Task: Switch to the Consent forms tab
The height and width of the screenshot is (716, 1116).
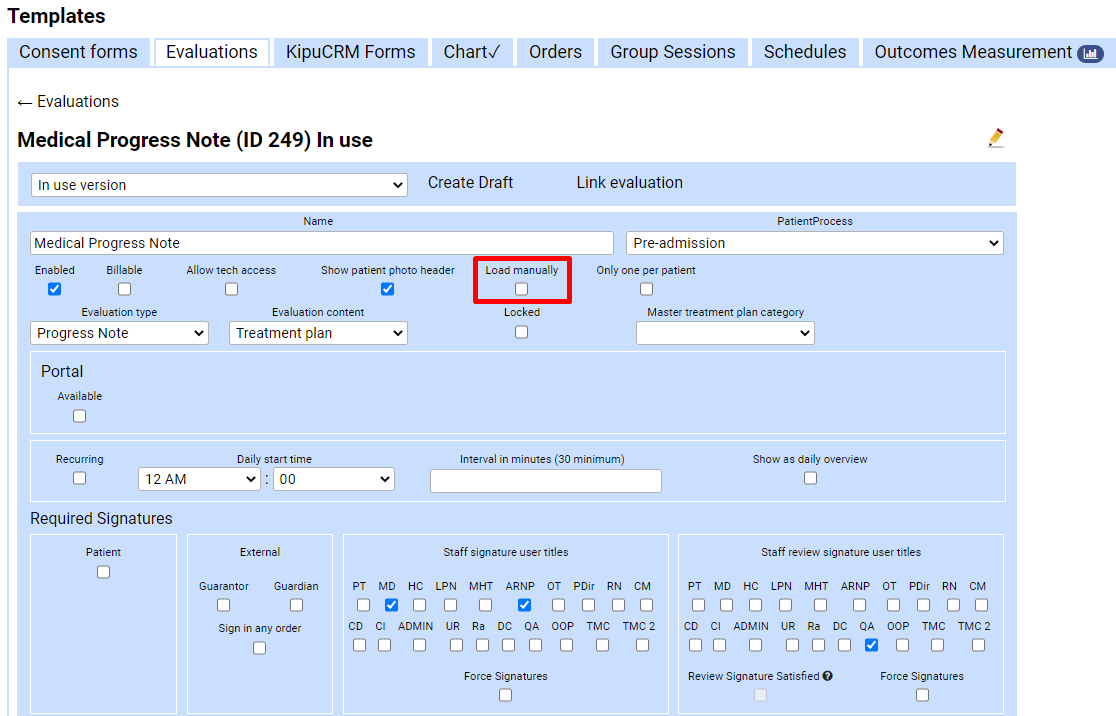Action: coord(78,51)
